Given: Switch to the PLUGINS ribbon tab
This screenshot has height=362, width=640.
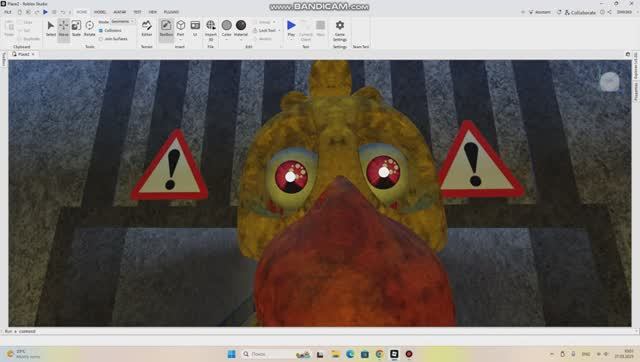Looking at the screenshot, I should (171, 12).
